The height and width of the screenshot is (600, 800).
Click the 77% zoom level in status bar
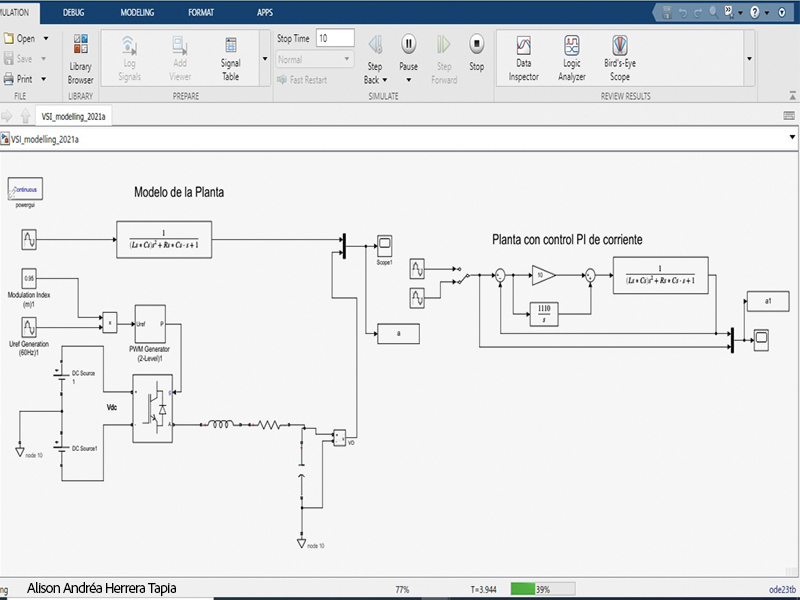click(403, 589)
